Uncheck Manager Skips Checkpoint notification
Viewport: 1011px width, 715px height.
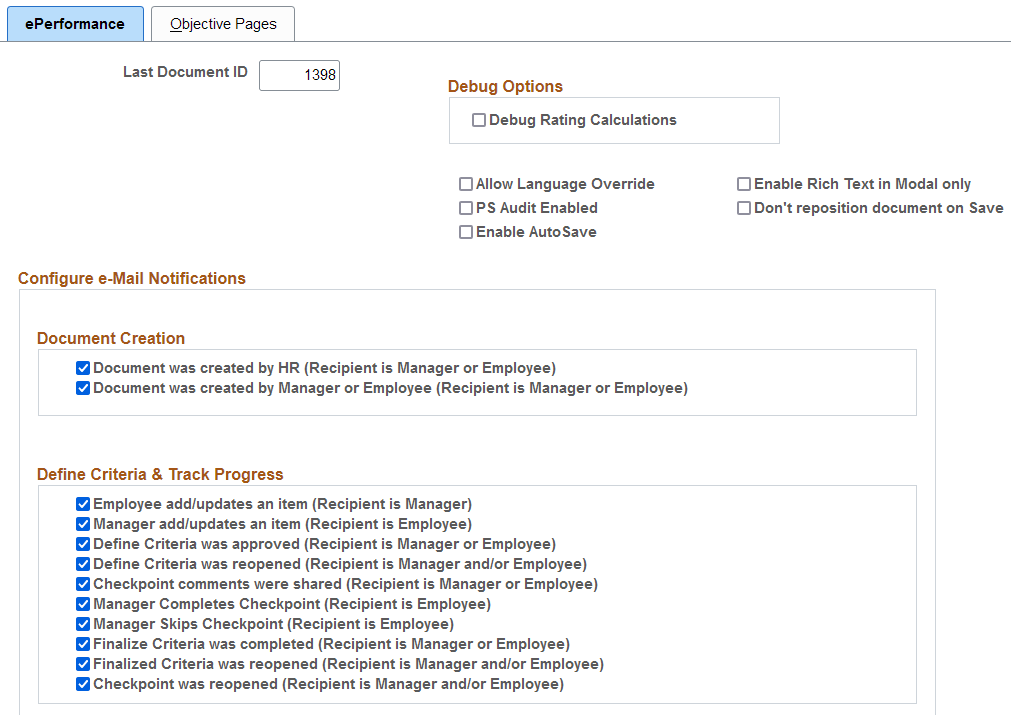tap(83, 624)
